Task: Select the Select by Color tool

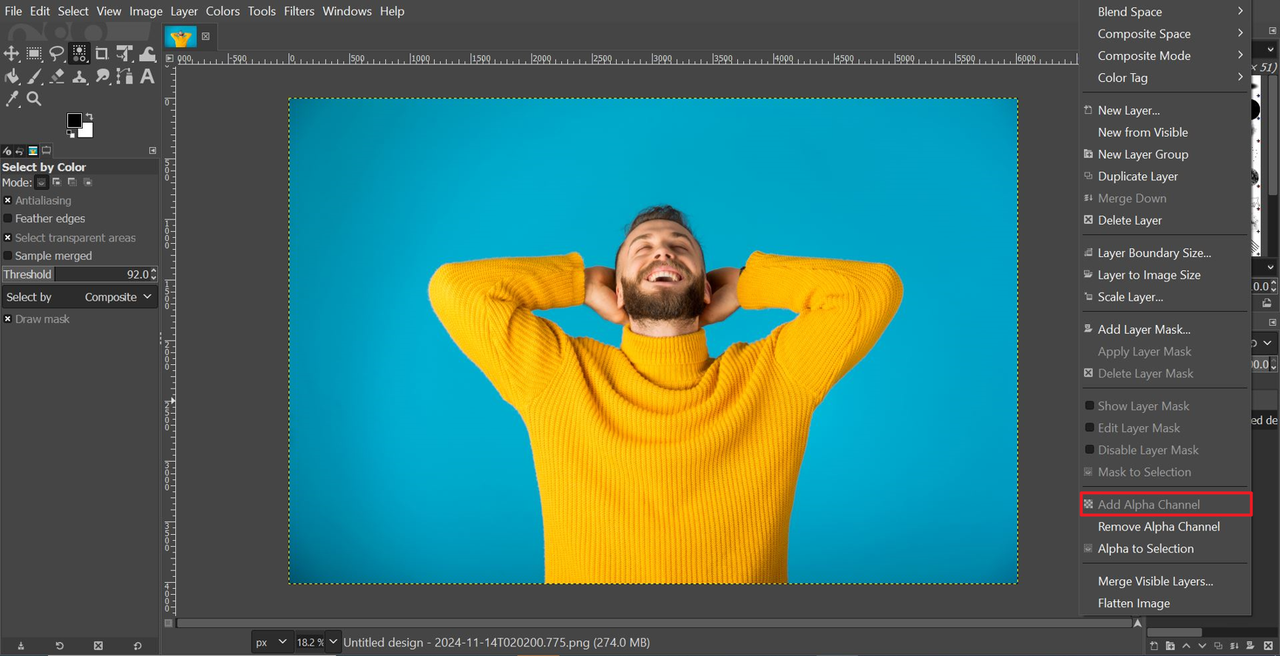Action: [79, 53]
